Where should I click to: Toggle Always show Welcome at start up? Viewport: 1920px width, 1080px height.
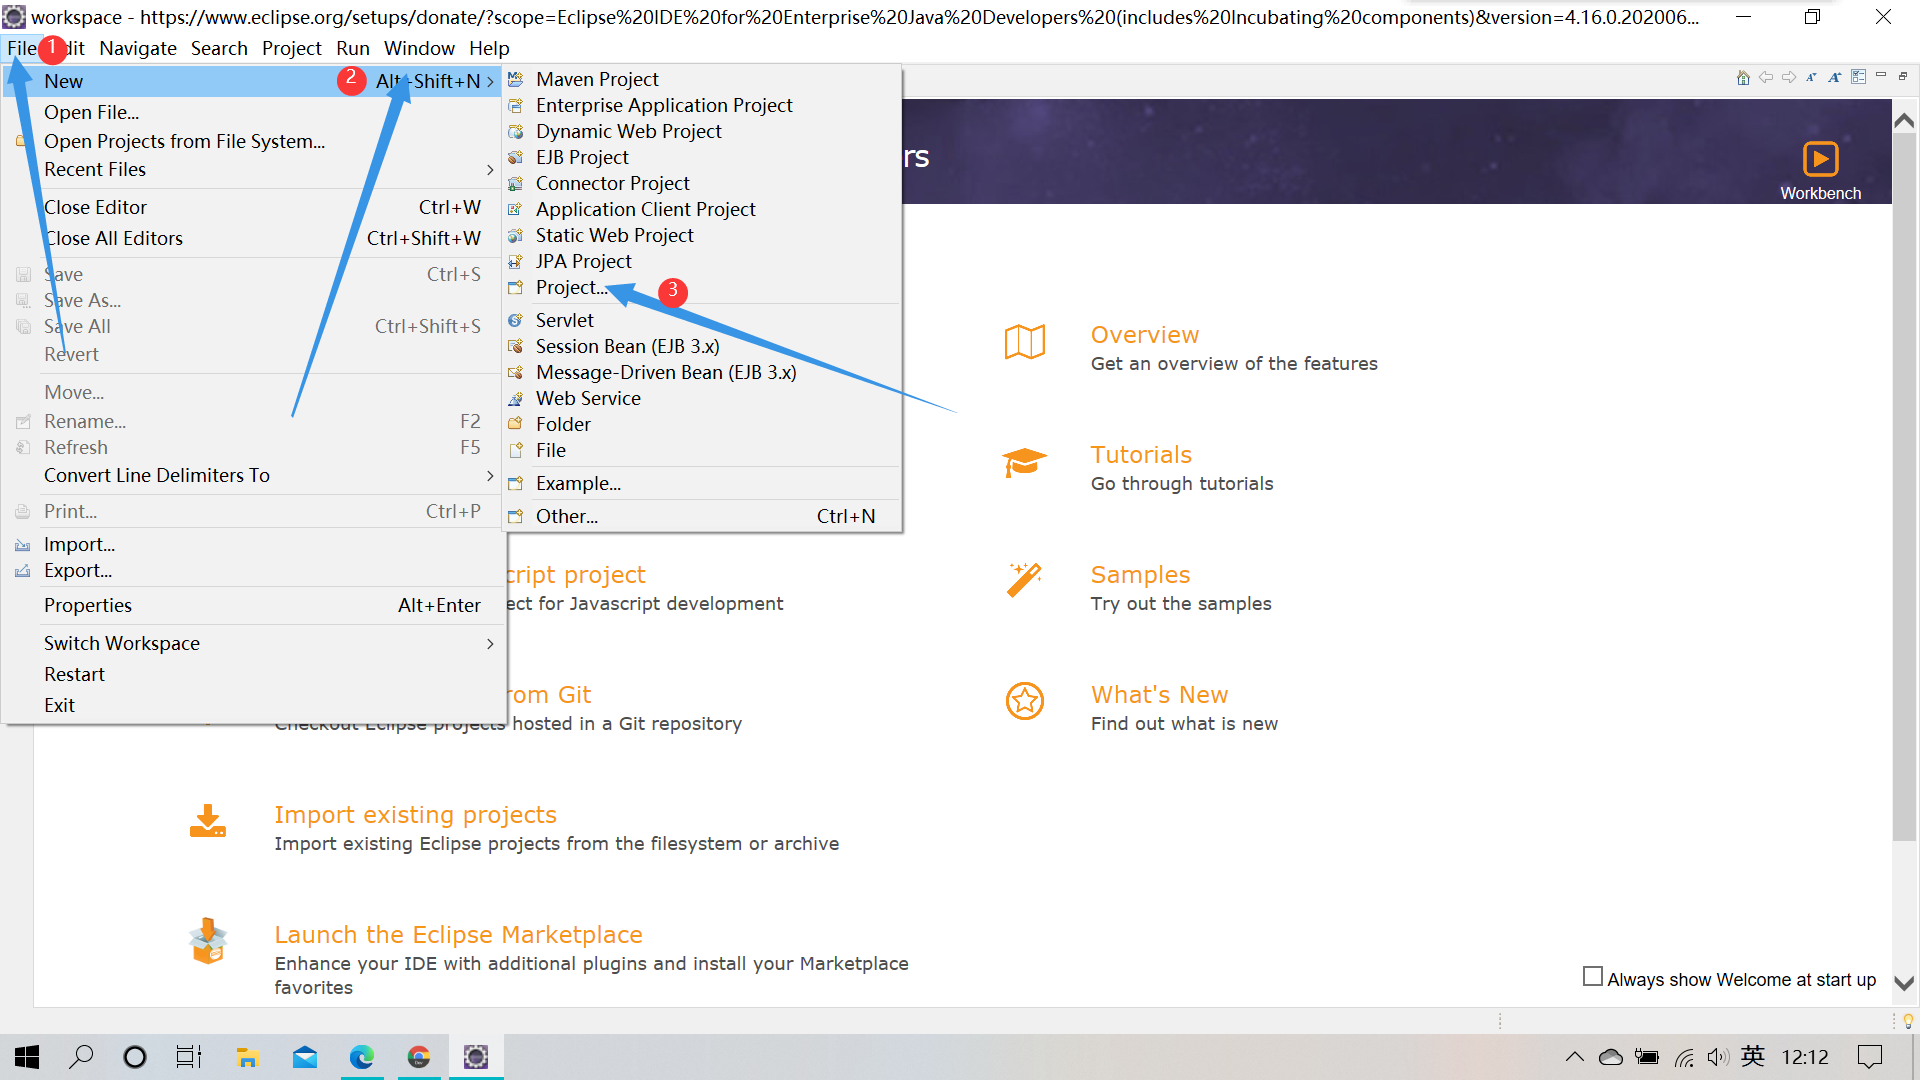click(1593, 976)
